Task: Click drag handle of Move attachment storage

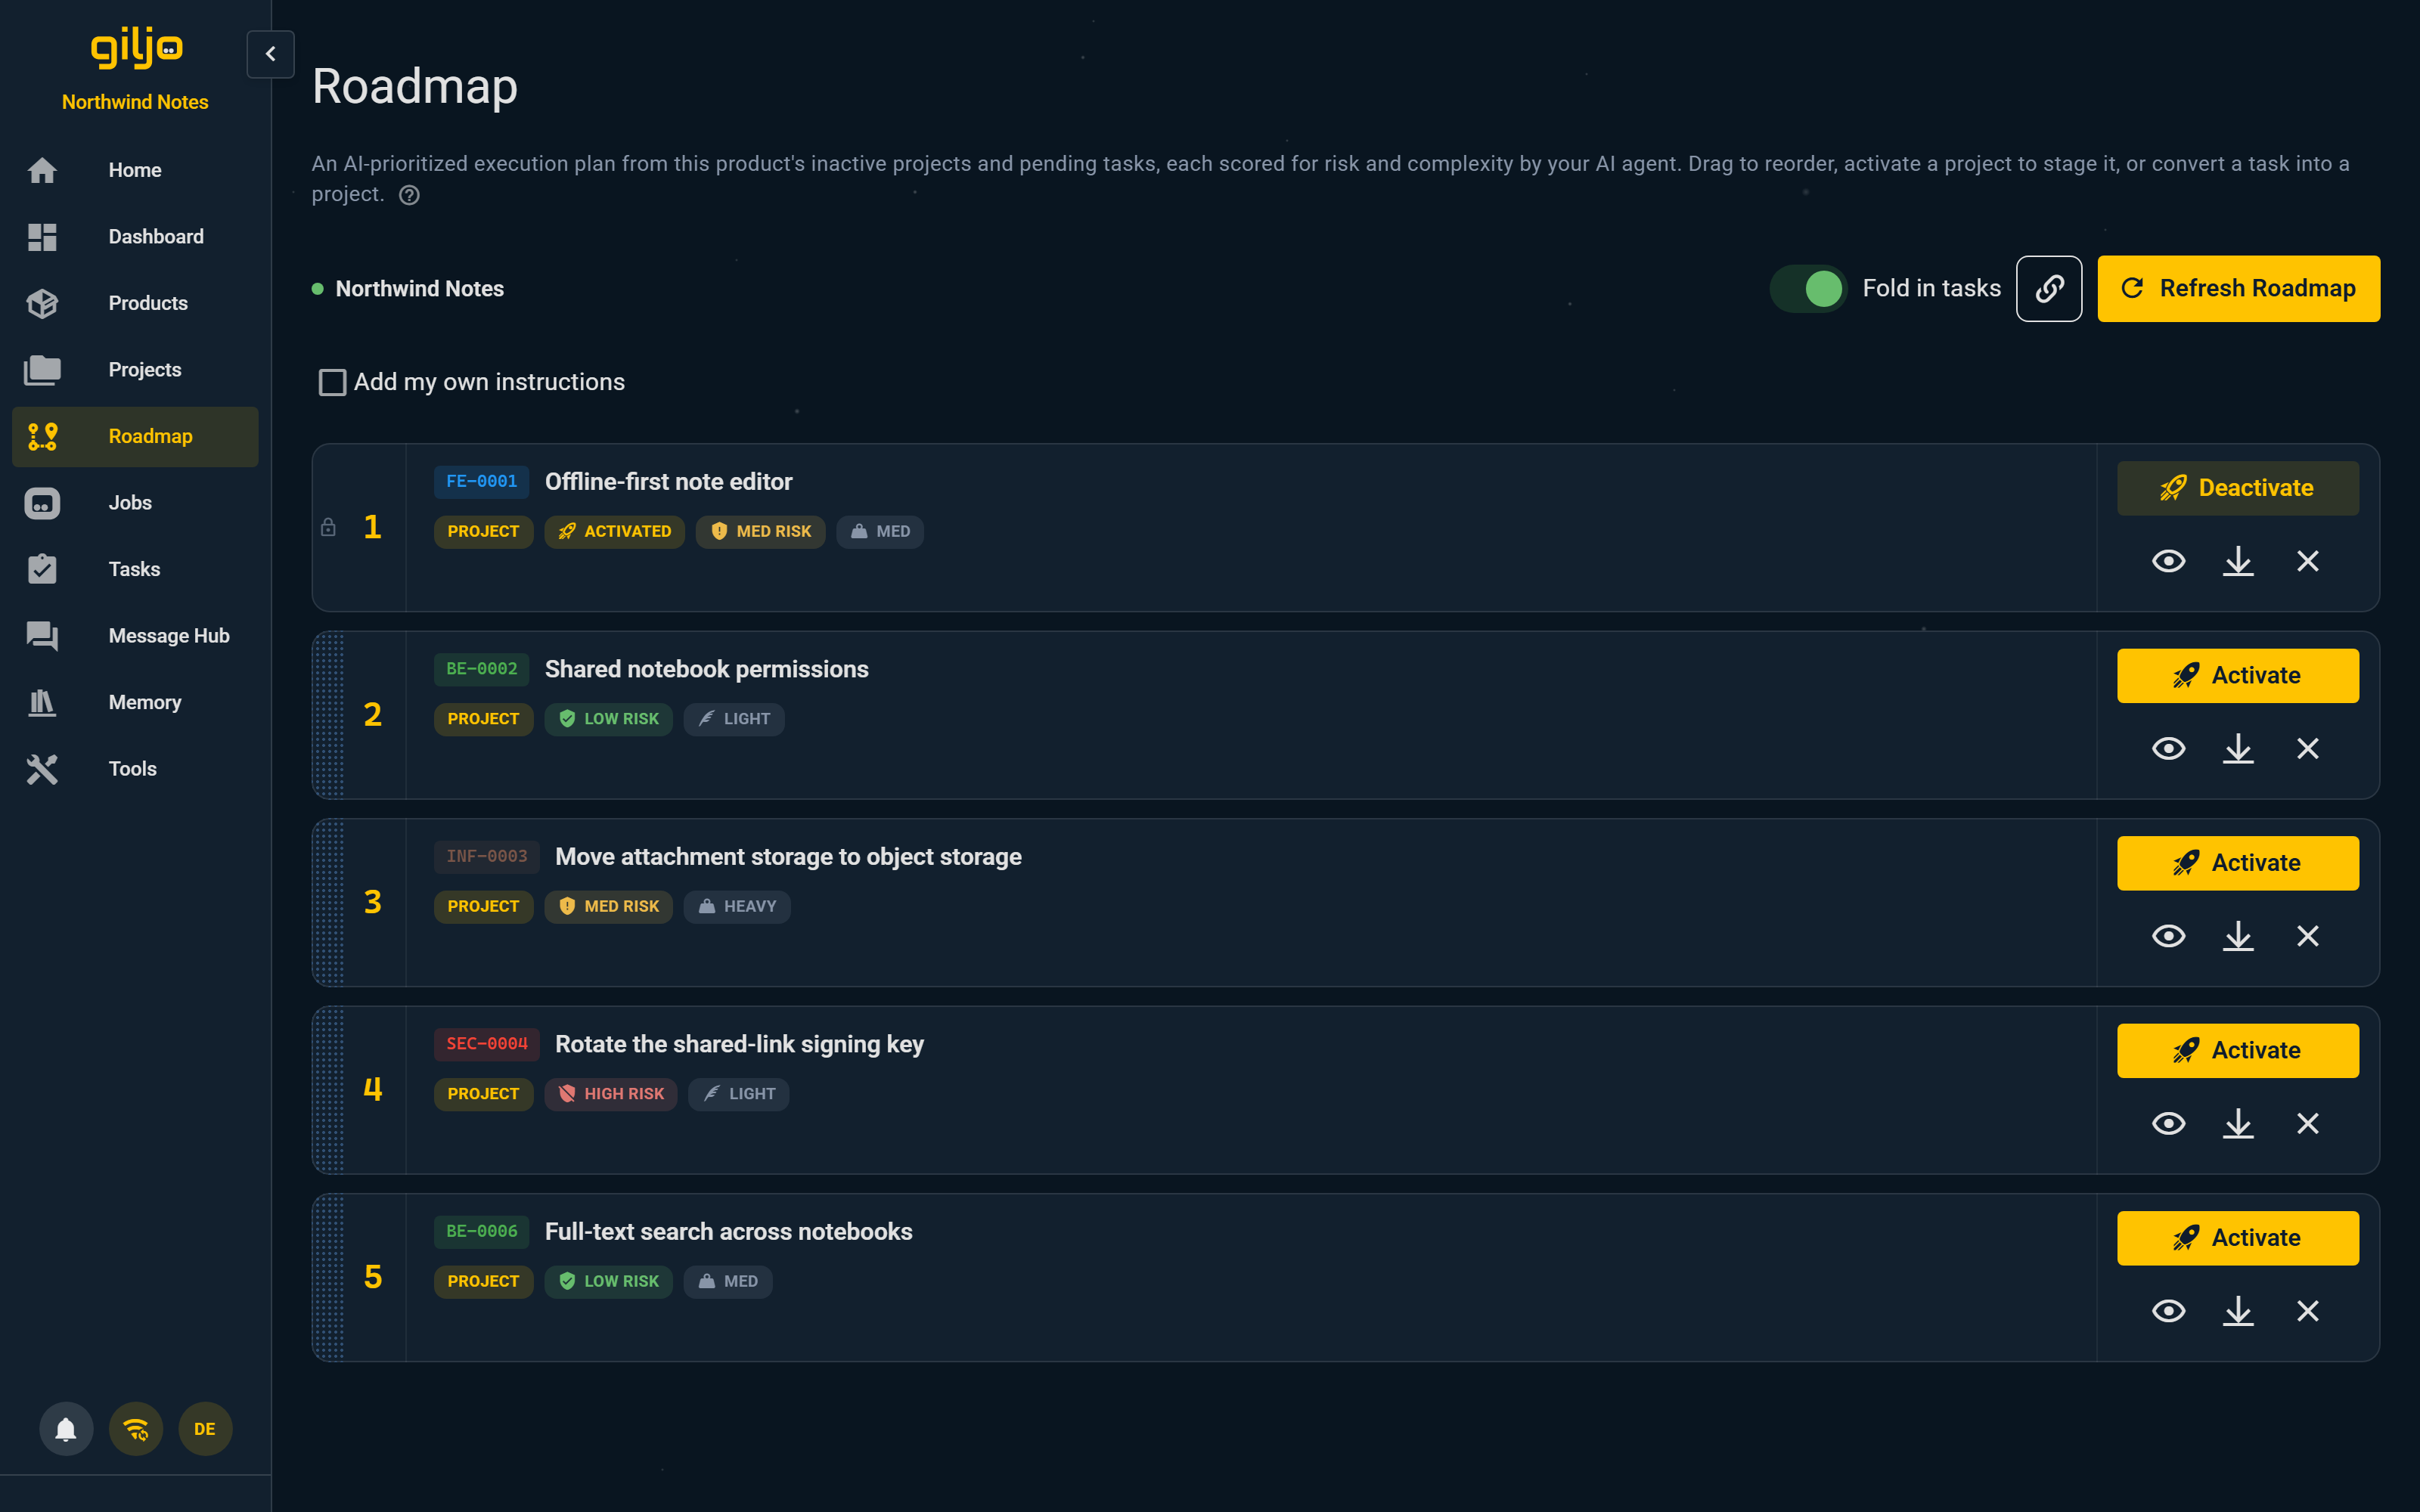Action: (329, 903)
